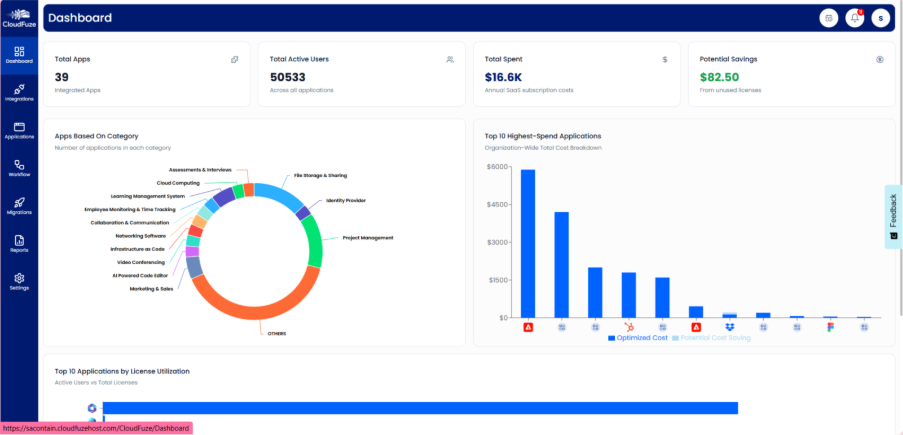Click the Total Apps card
This screenshot has width=903, height=435.
click(146, 74)
